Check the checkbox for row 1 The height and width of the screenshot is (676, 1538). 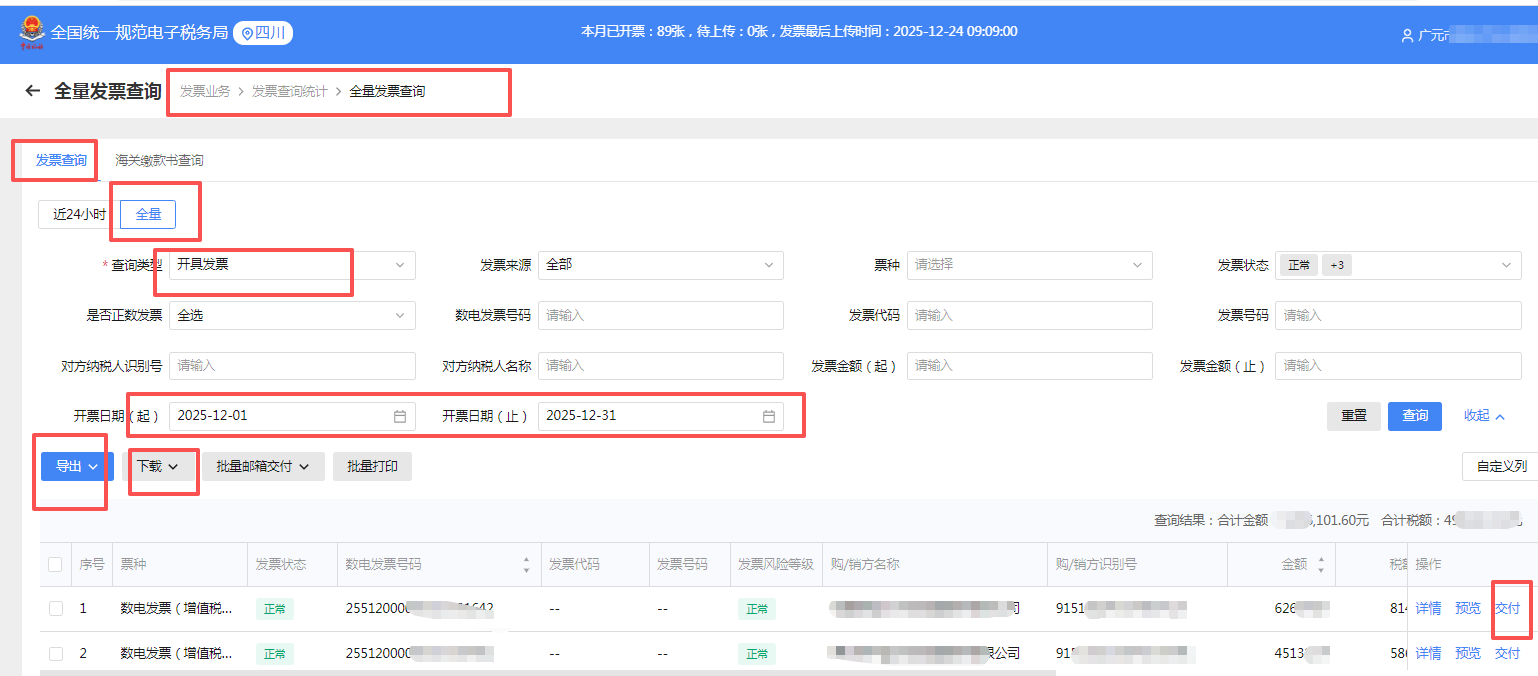coord(56,608)
